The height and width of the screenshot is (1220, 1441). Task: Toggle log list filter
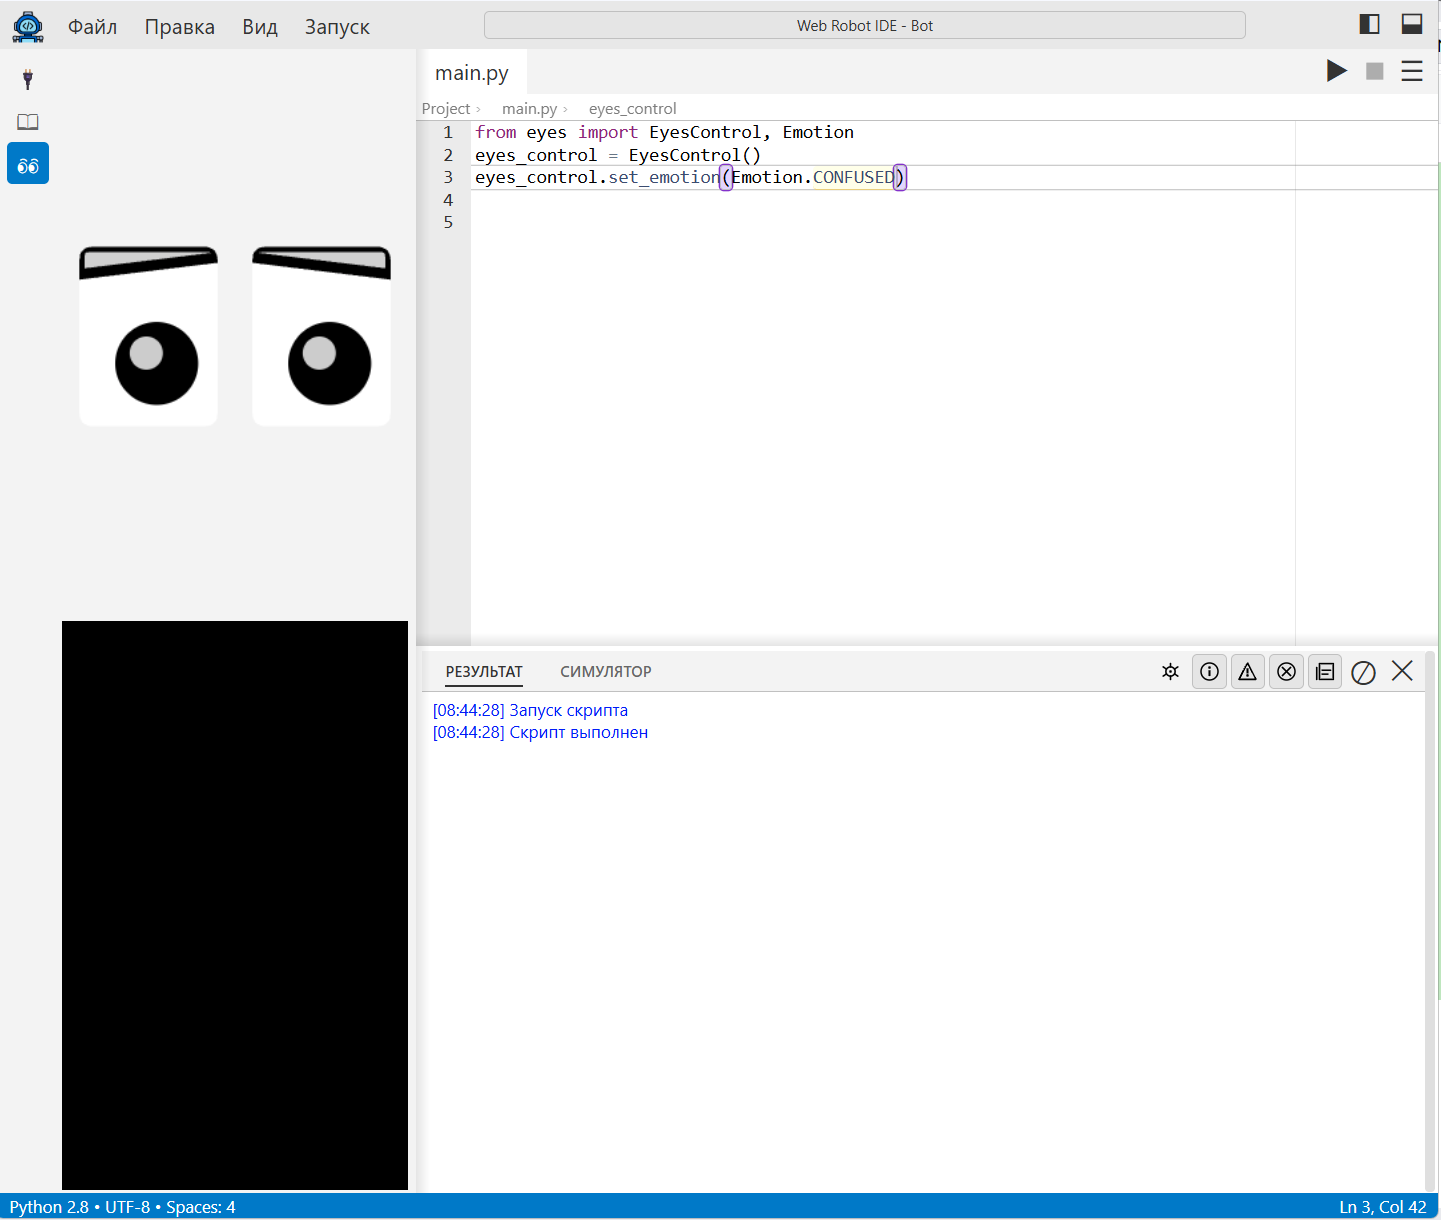(1325, 672)
